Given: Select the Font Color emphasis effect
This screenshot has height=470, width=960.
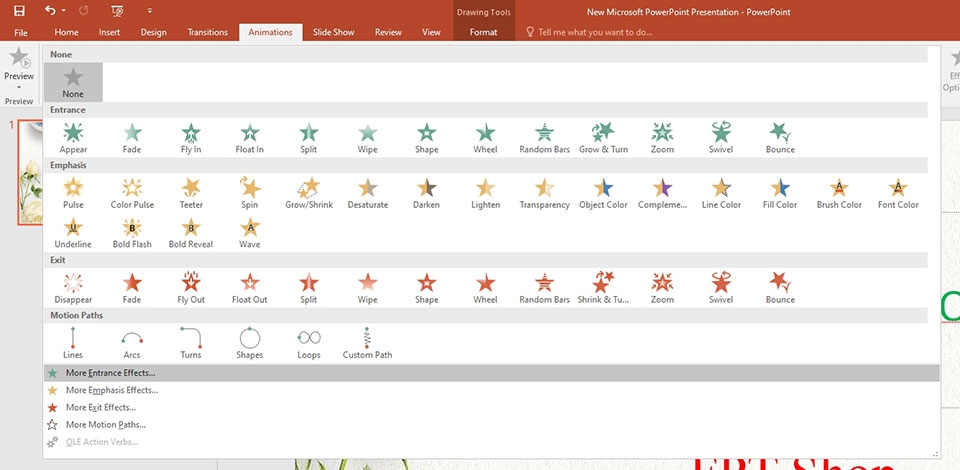Looking at the screenshot, I should pos(898,191).
